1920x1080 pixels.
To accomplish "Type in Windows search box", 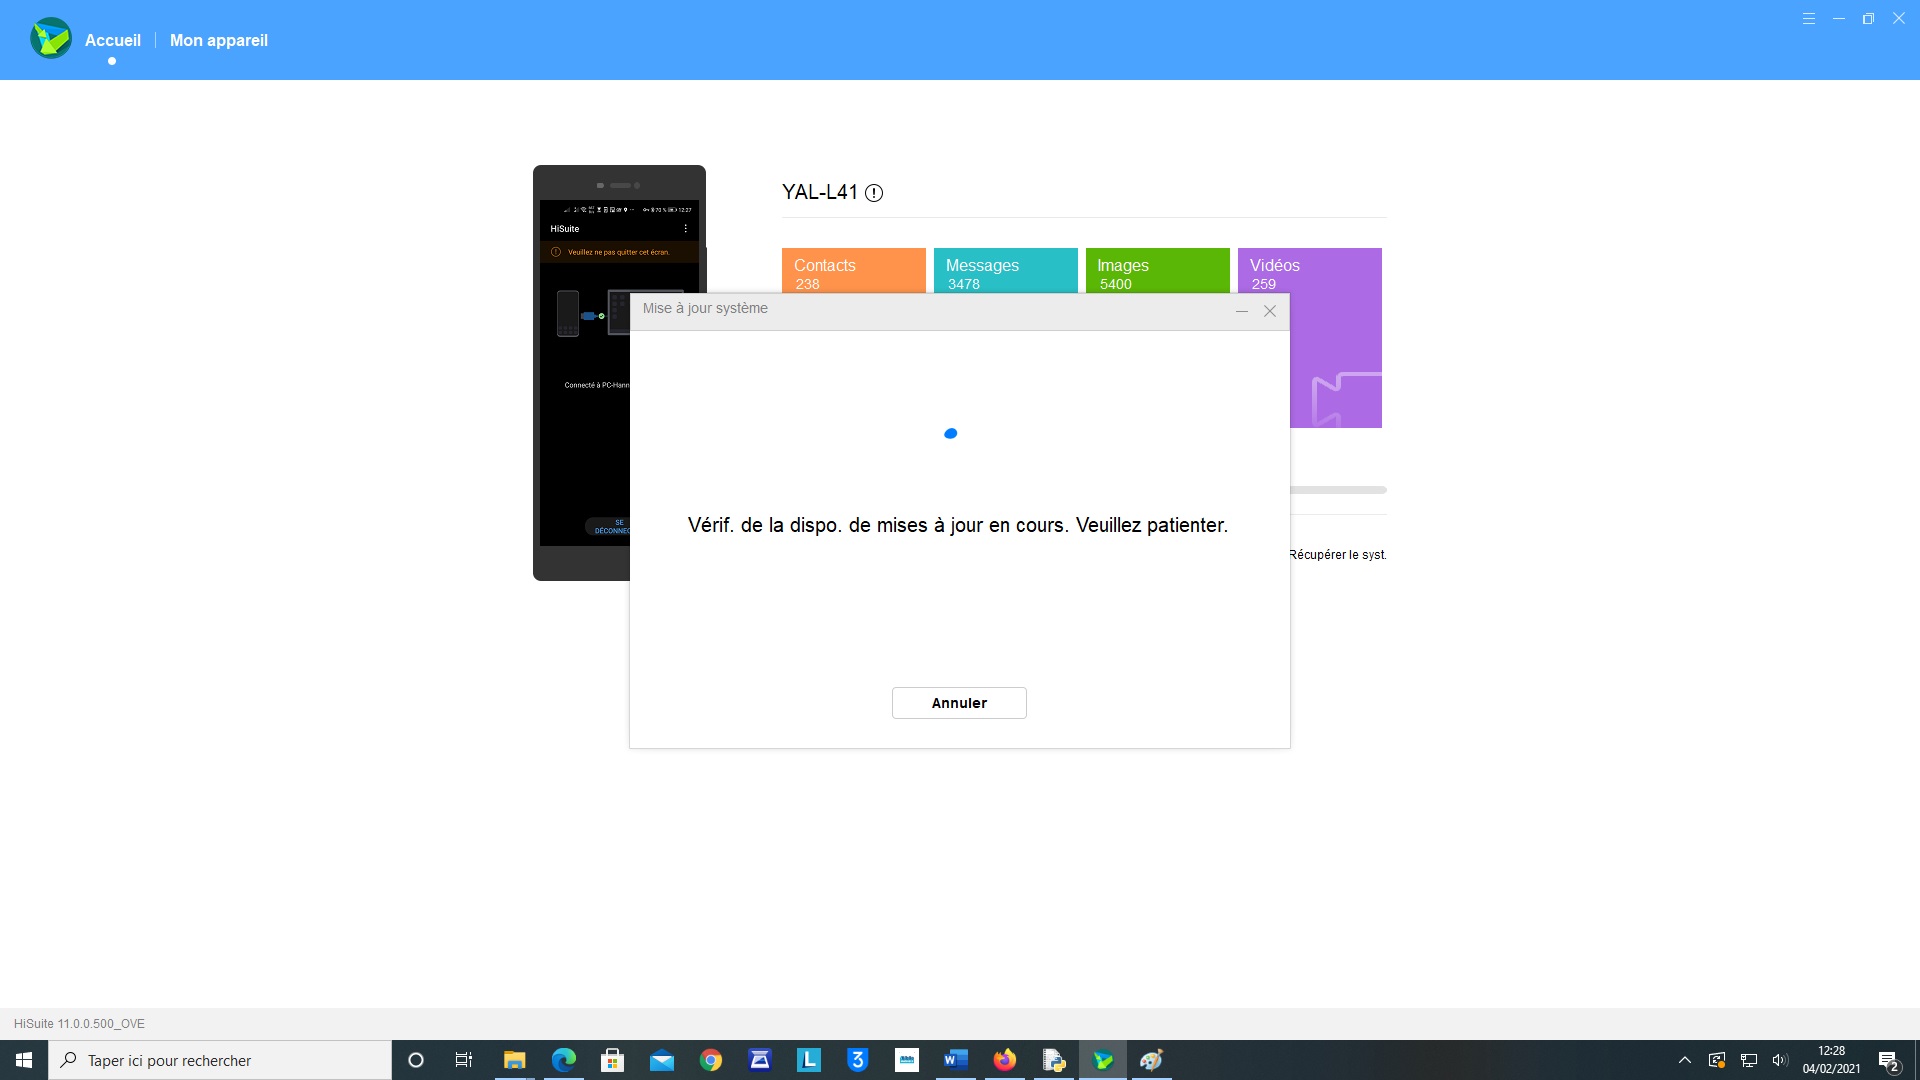I will [220, 1060].
